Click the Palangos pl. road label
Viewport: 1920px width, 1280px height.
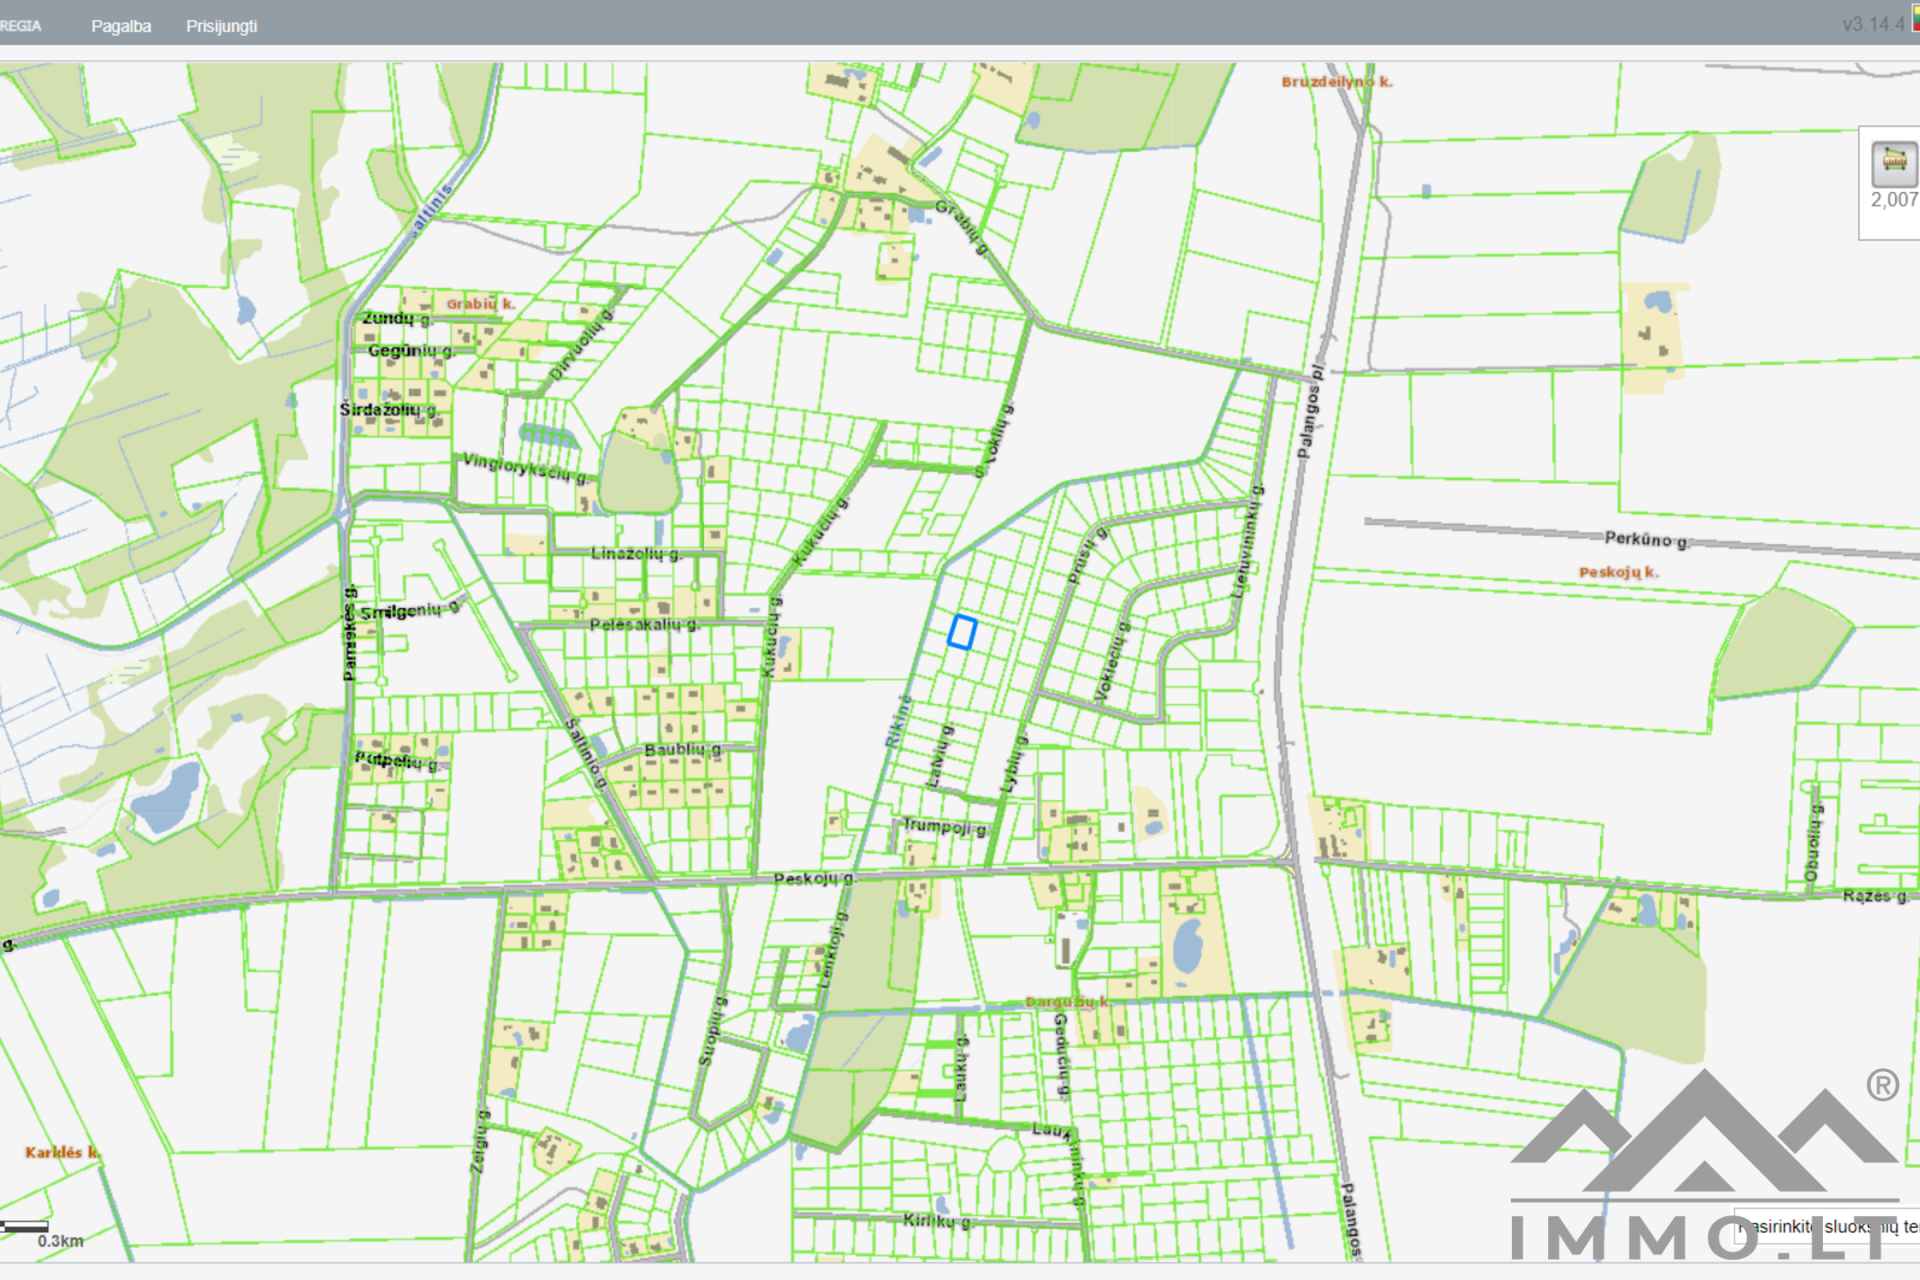tap(1310, 412)
